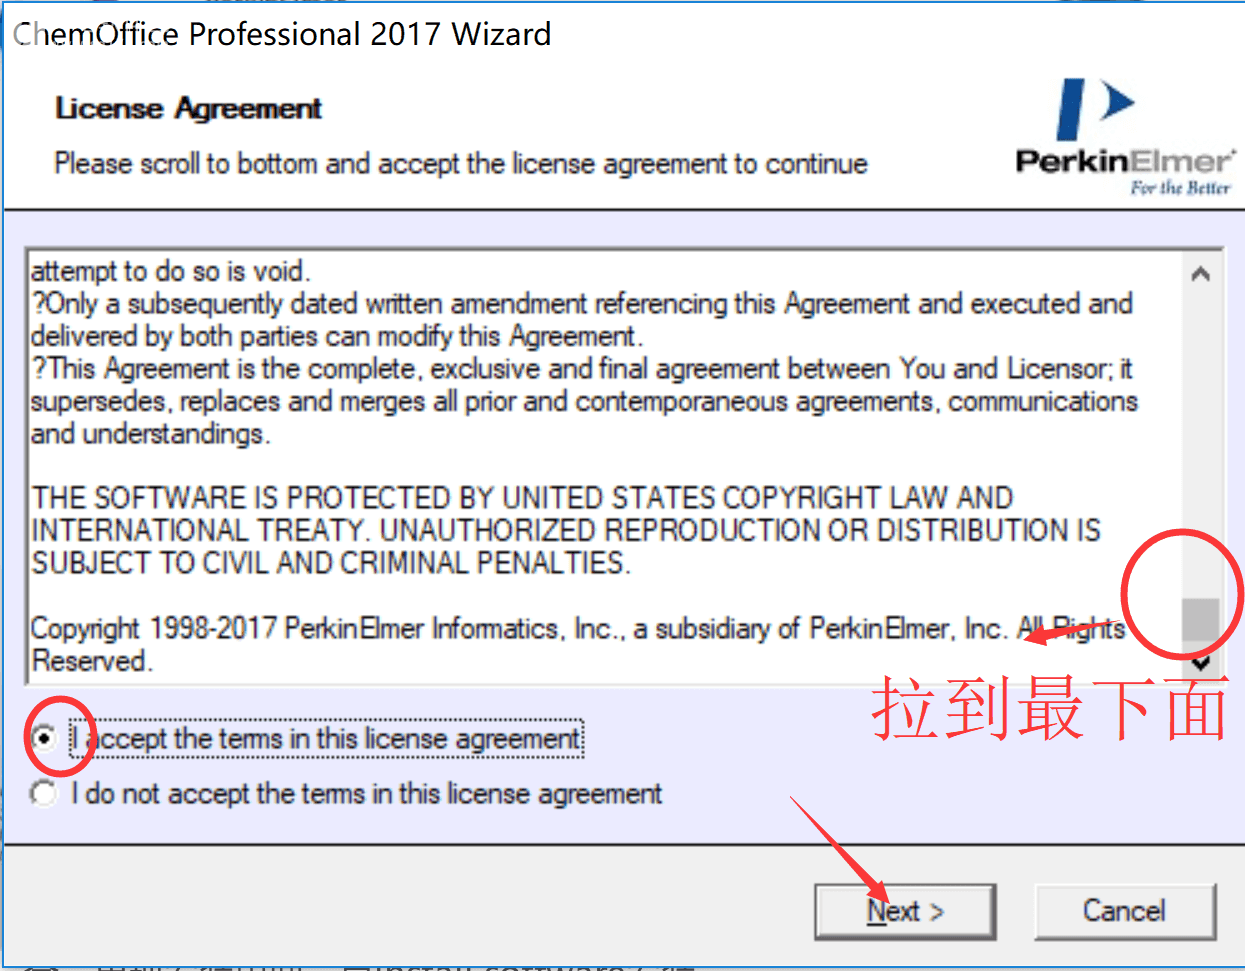Select the accept license terms radio button

click(x=44, y=739)
